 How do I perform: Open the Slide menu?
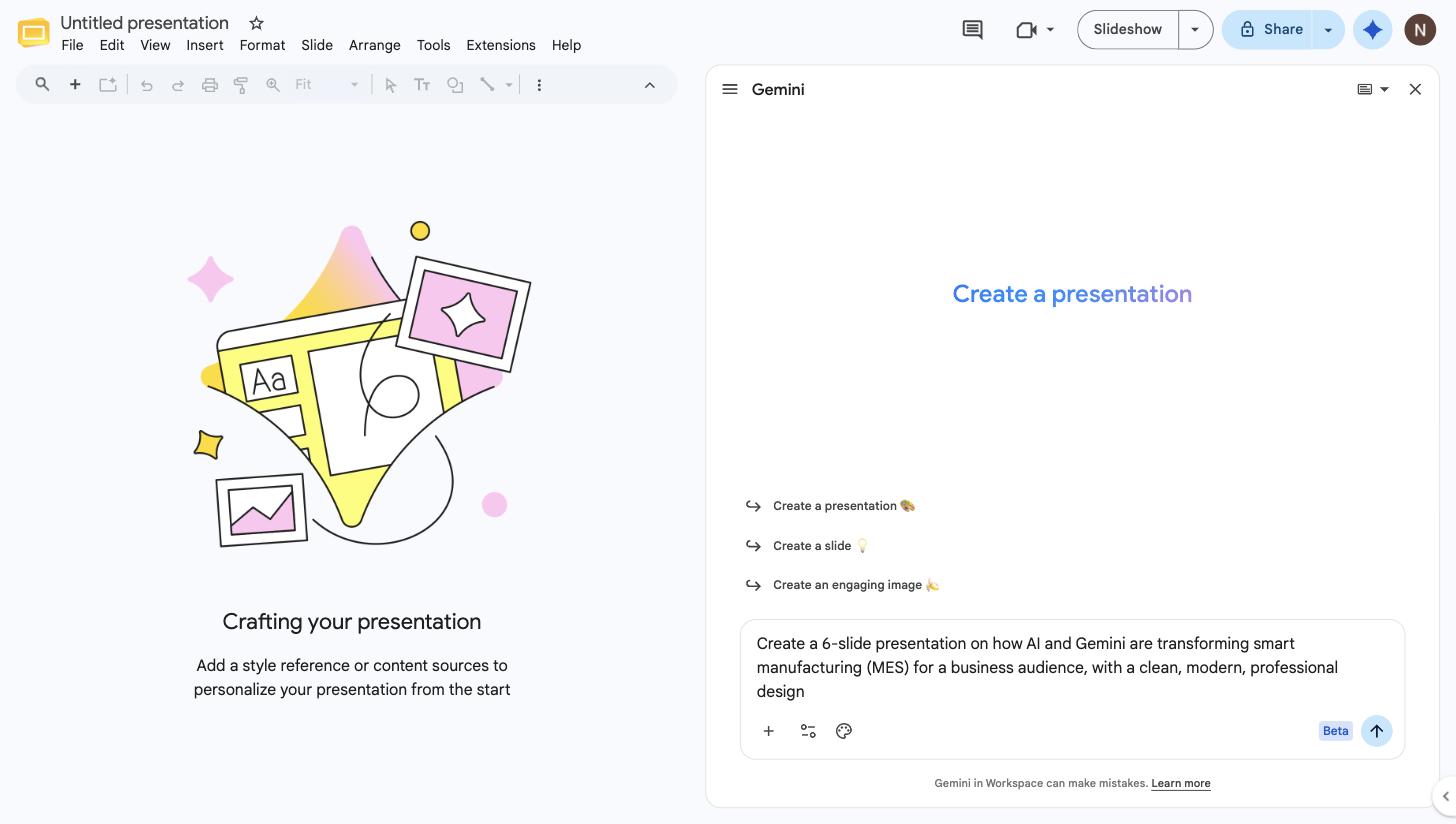click(317, 45)
